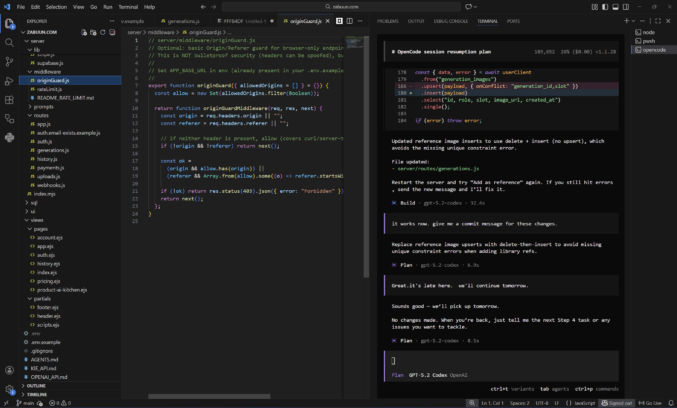677x408 pixels.
Task: Select the opencode terminal instance
Action: click(653, 49)
